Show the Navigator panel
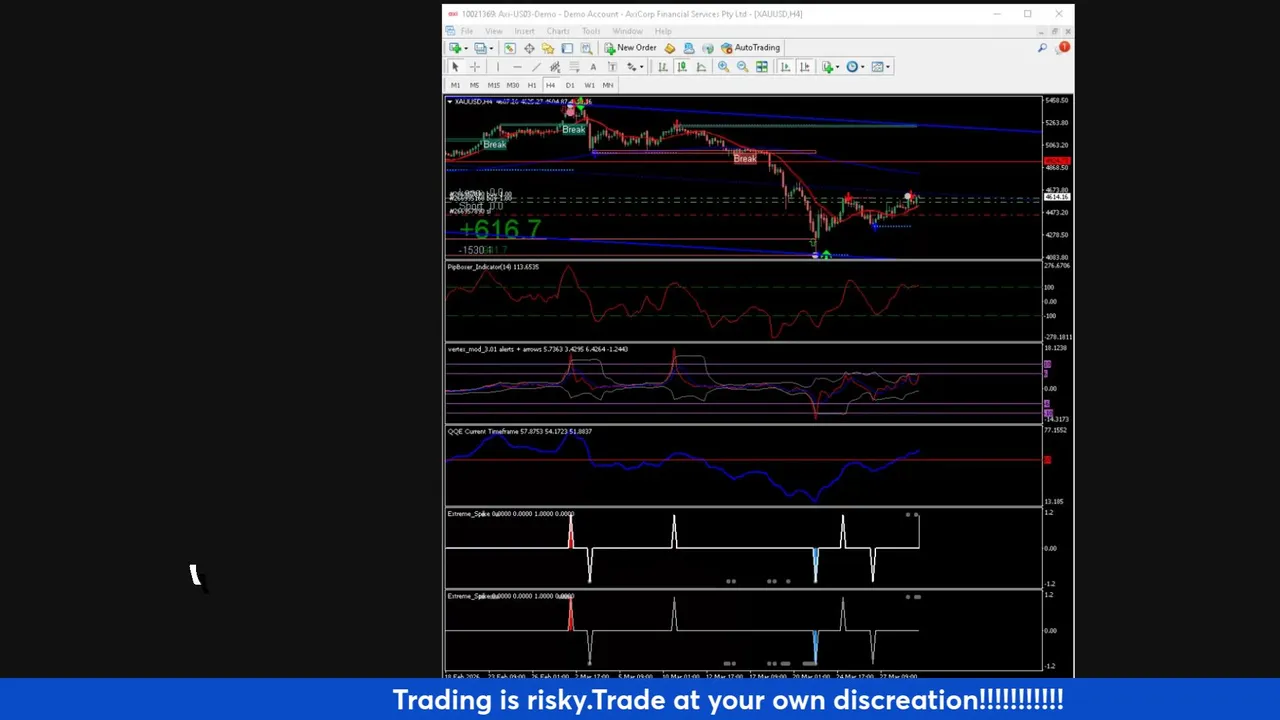Viewport: 1280px width, 720px height. (548, 48)
